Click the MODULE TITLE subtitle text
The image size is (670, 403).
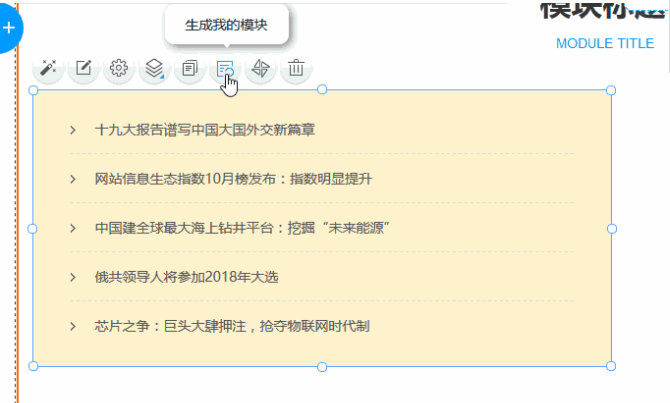(x=604, y=43)
